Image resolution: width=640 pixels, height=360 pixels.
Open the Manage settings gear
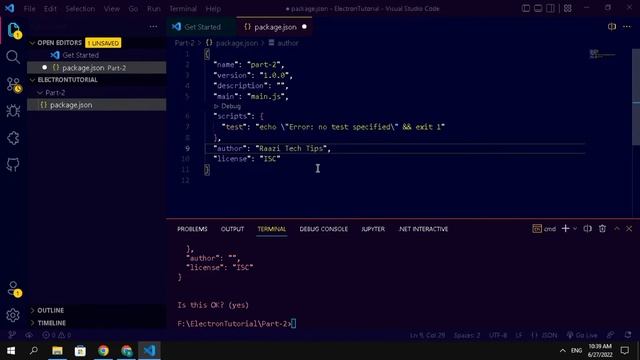[x=13, y=315]
